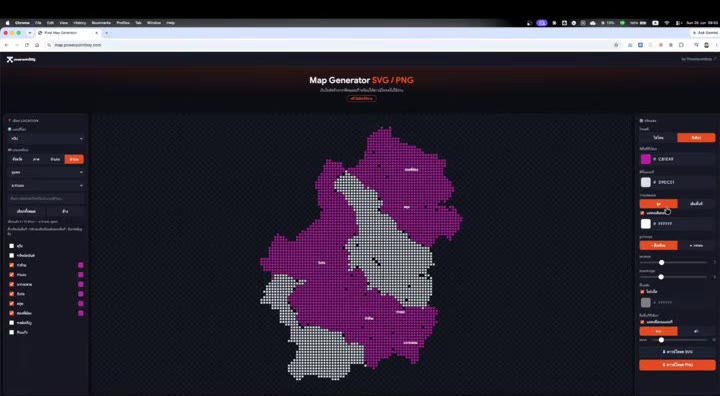Toggle the checkbox above the FFFFFF swatch
This screenshot has height=396, width=720.
coord(642,213)
